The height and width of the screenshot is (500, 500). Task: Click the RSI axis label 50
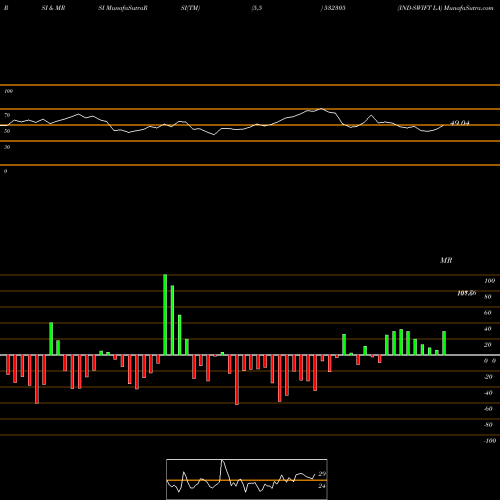point(7,131)
